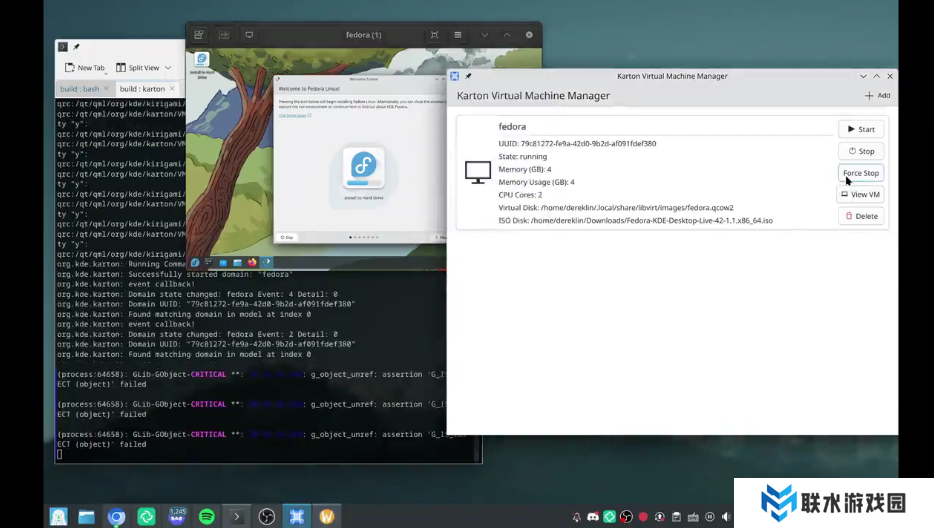Click the Stop button with power icon
934x528 pixels.
click(x=860, y=151)
